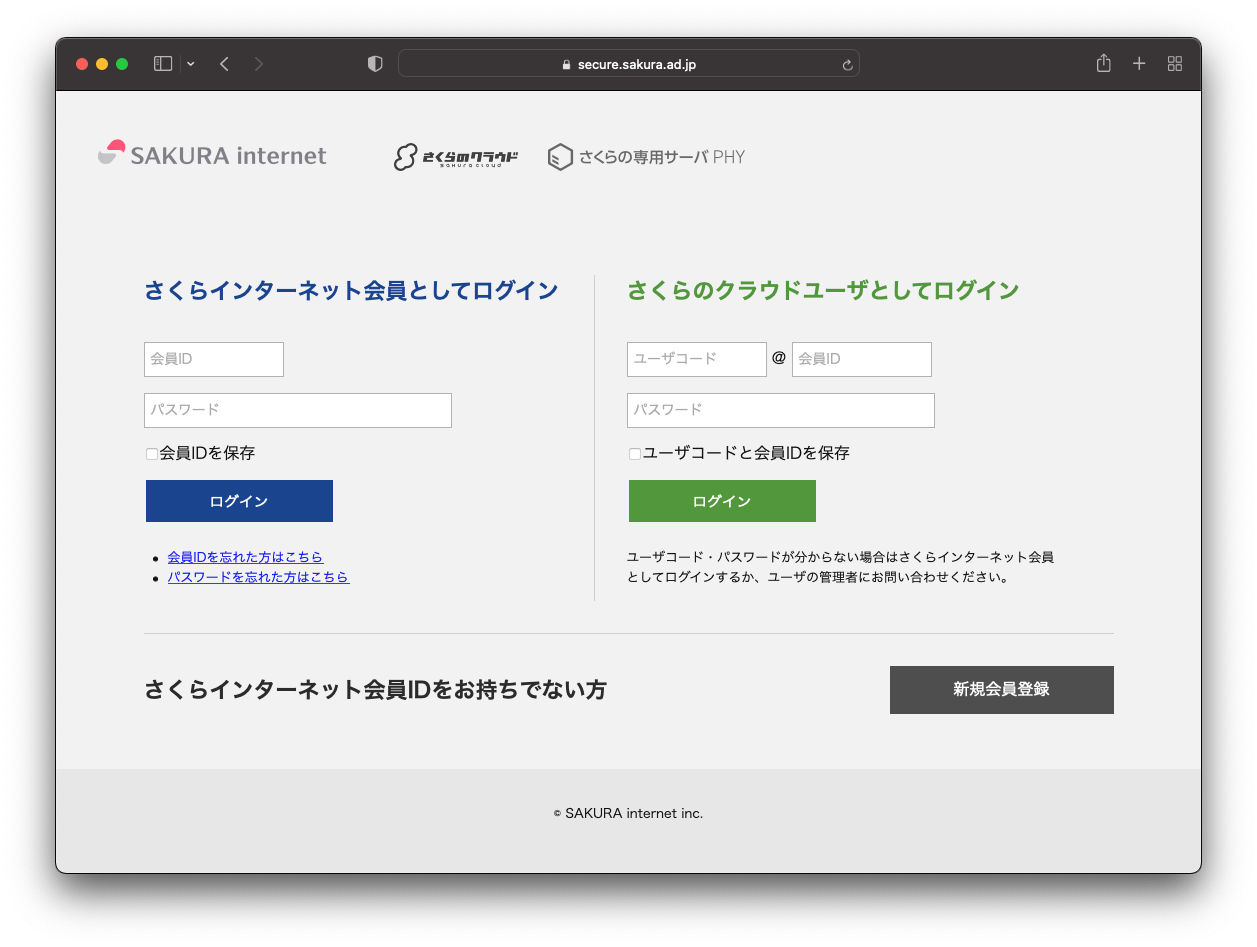Image resolution: width=1257 pixels, height=947 pixels.
Task: Open the さくらのクラウド logo link
Action: click(x=456, y=157)
